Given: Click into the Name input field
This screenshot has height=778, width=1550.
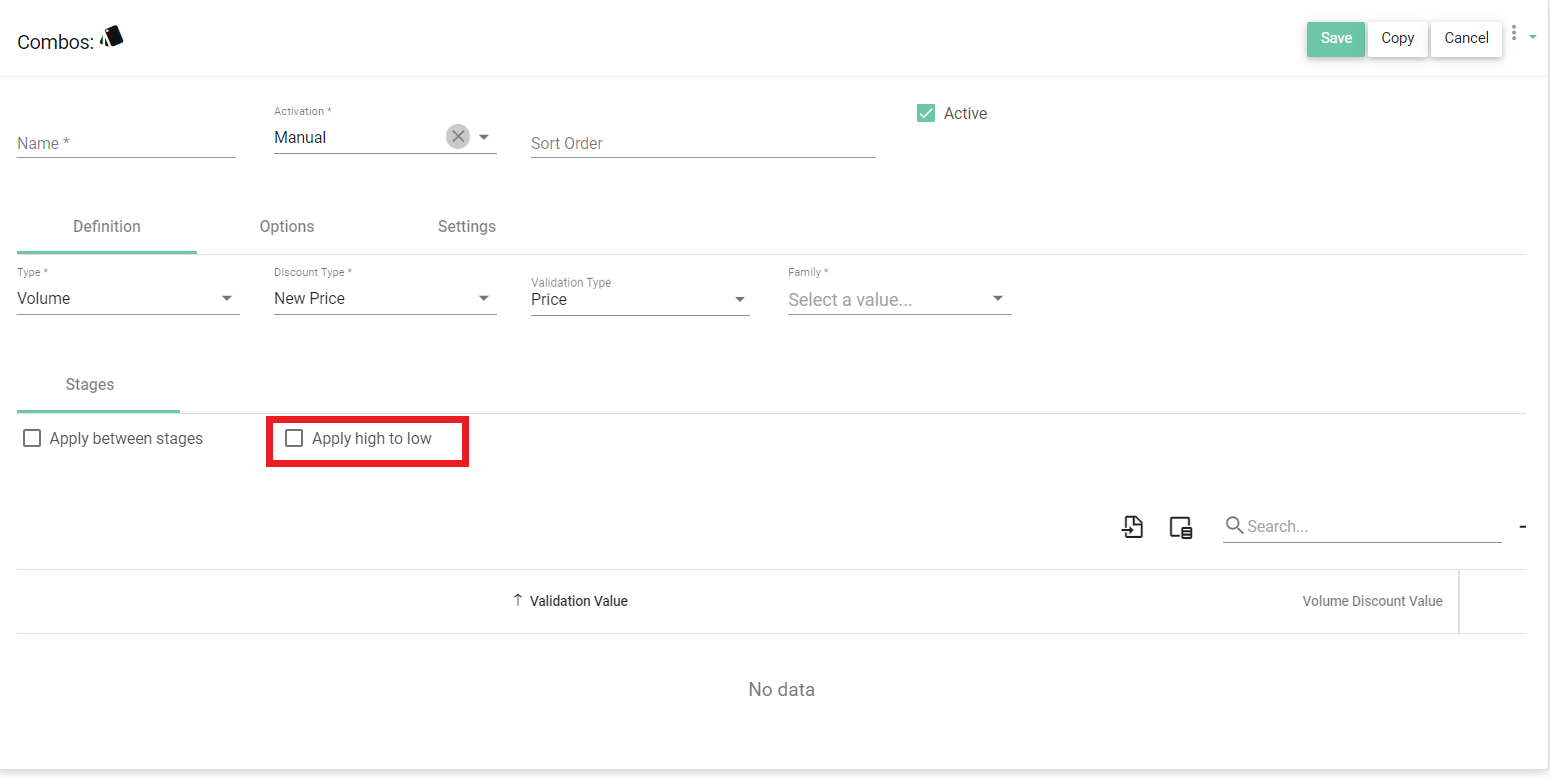Looking at the screenshot, I should [x=126, y=143].
